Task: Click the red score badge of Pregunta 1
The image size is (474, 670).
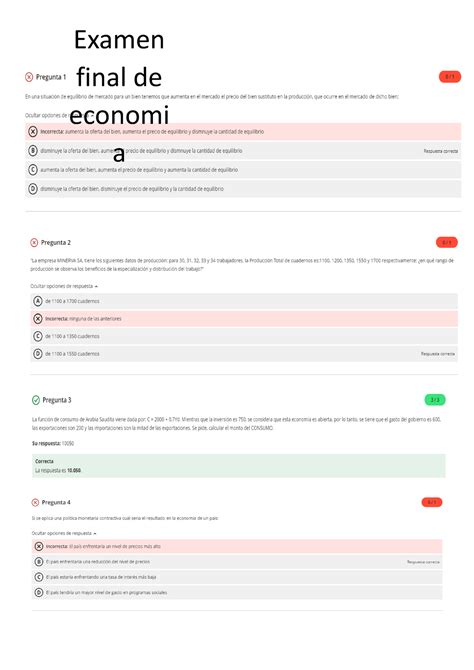Action: click(450, 77)
